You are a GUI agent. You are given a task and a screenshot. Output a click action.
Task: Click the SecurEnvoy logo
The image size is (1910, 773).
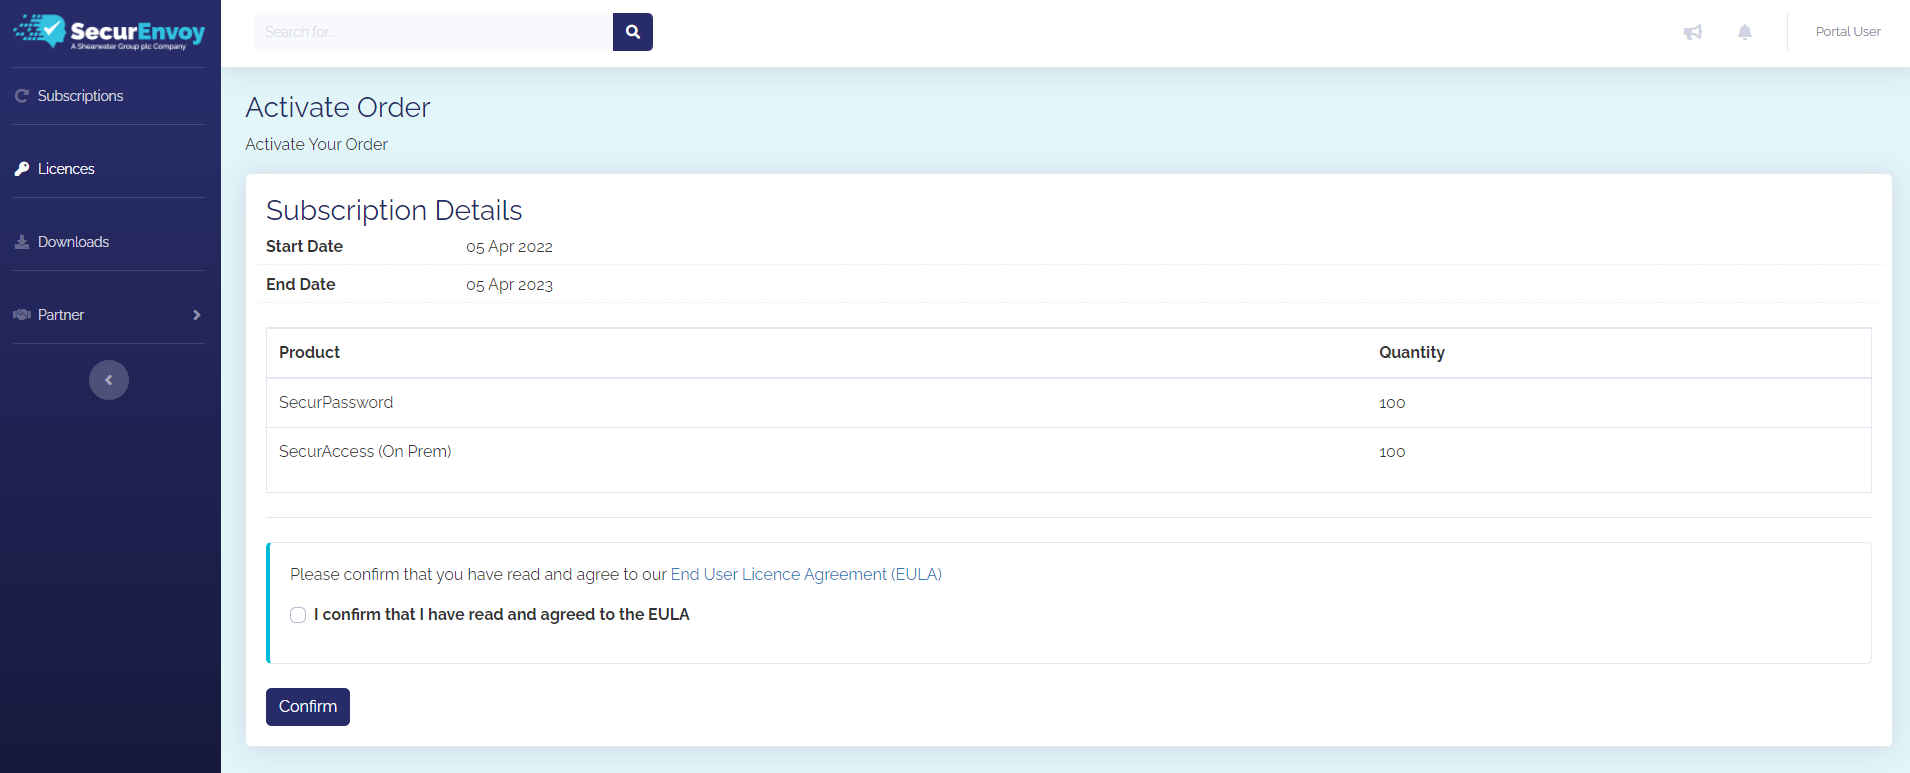tap(109, 32)
